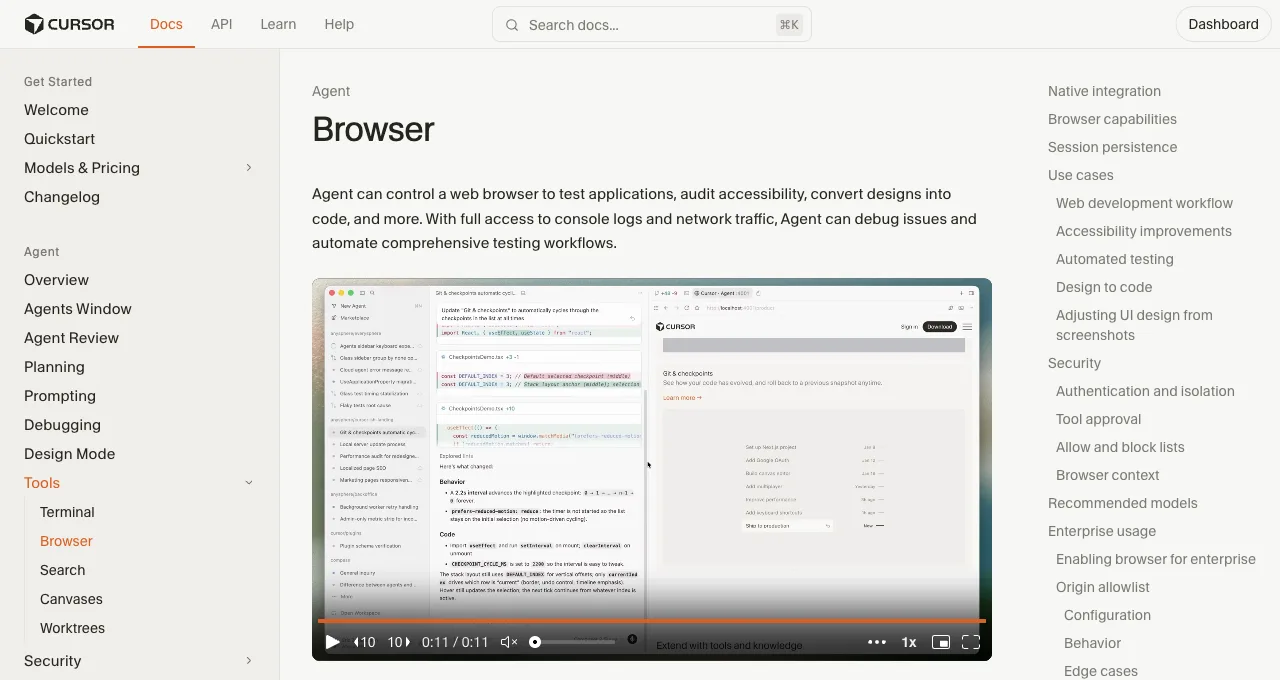This screenshot has width=1280, height=680.
Task: Jump to Adjusting UI design from screenshots
Action: click(1134, 325)
